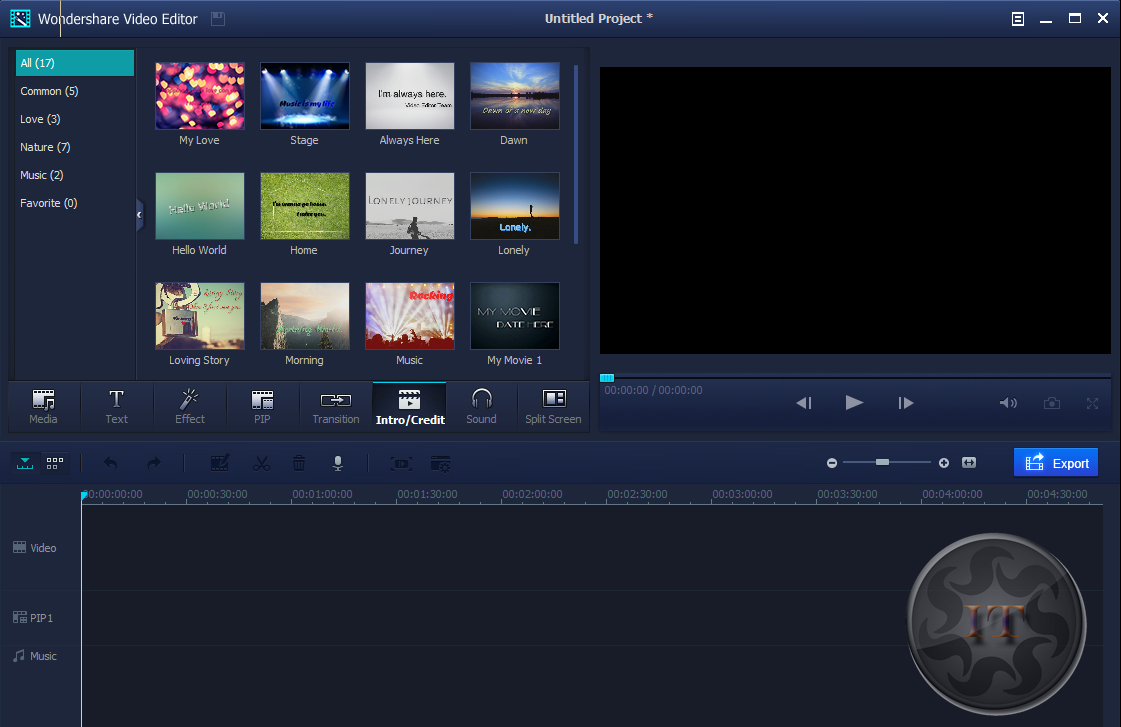Click the redo arrow

tap(153, 462)
